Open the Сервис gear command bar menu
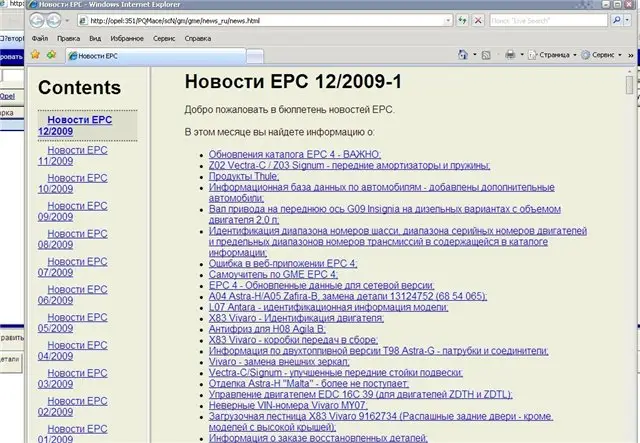 coord(601,55)
